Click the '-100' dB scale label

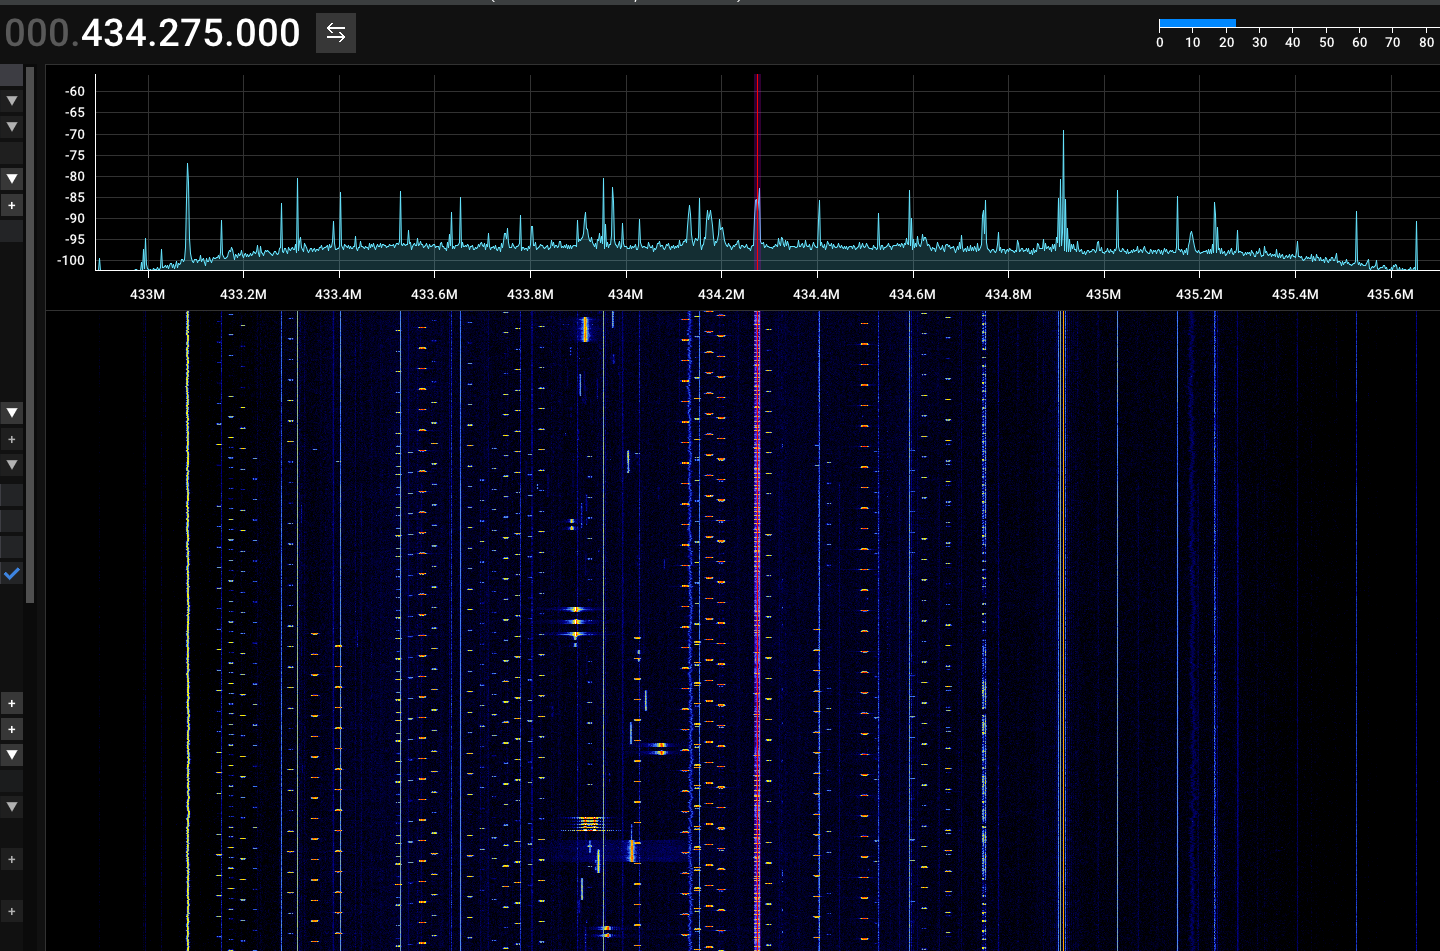(x=71, y=260)
